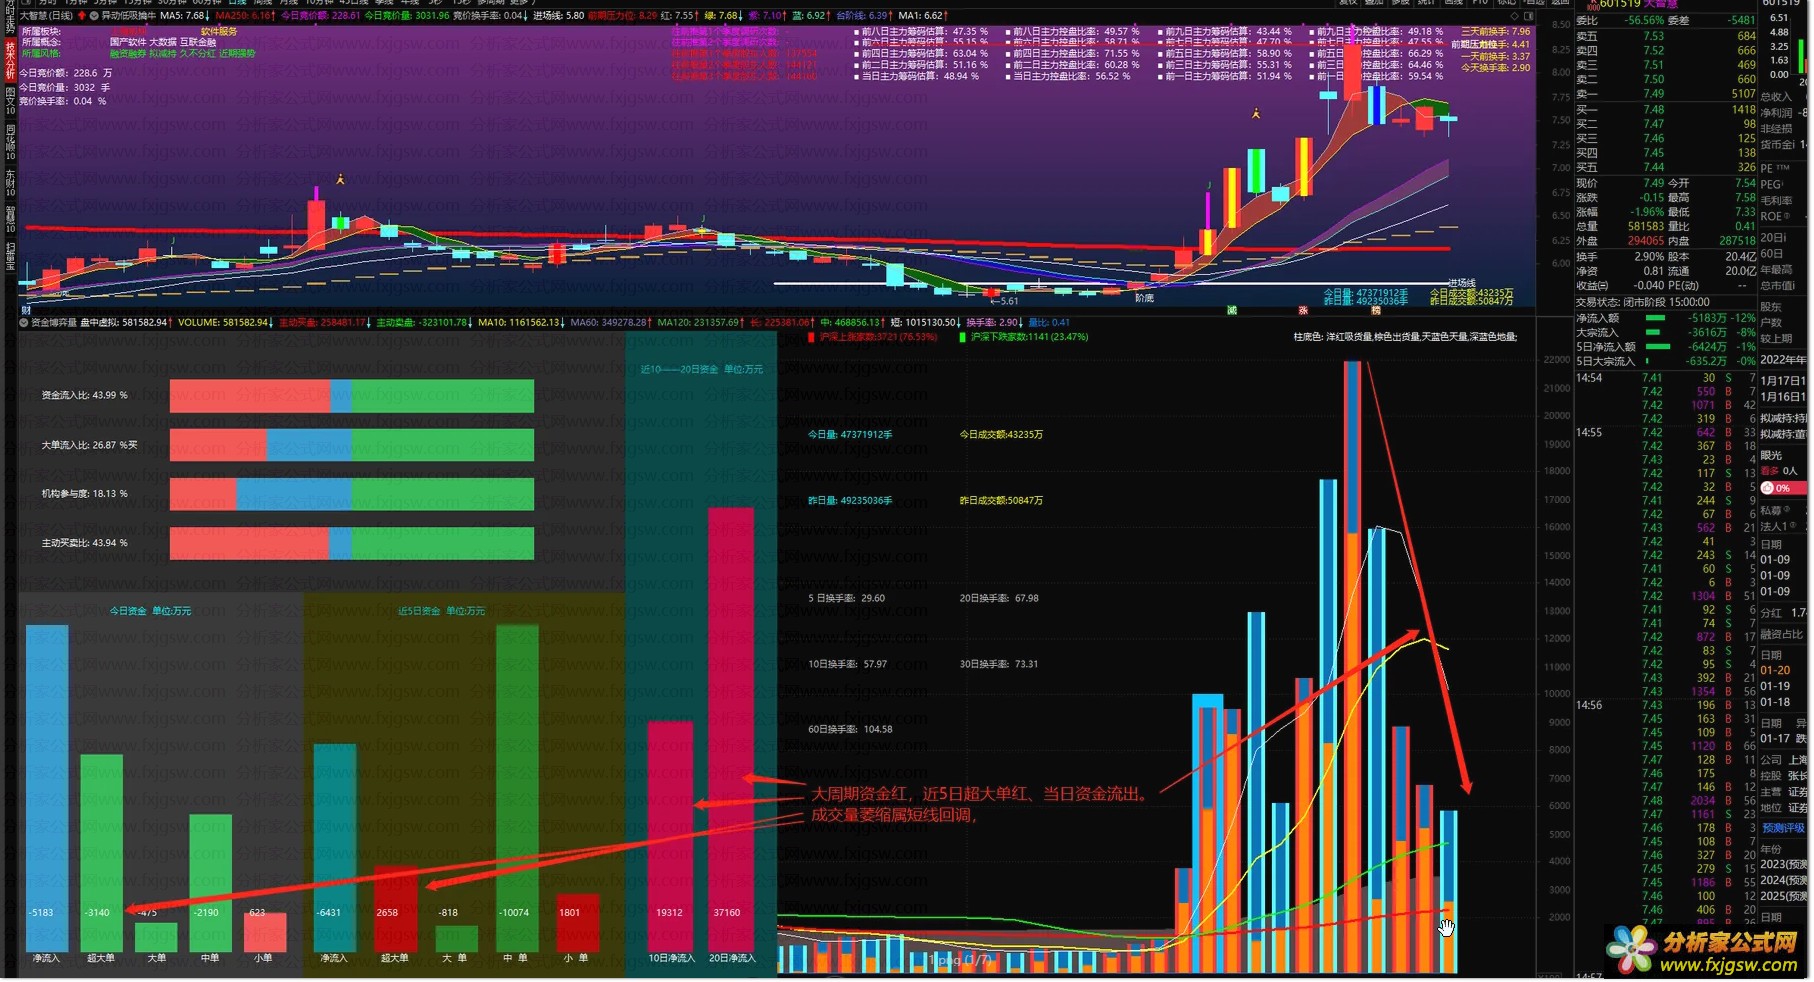Click the green 沪深下跌家数 legend square
1814x982 pixels.
(x=962, y=337)
